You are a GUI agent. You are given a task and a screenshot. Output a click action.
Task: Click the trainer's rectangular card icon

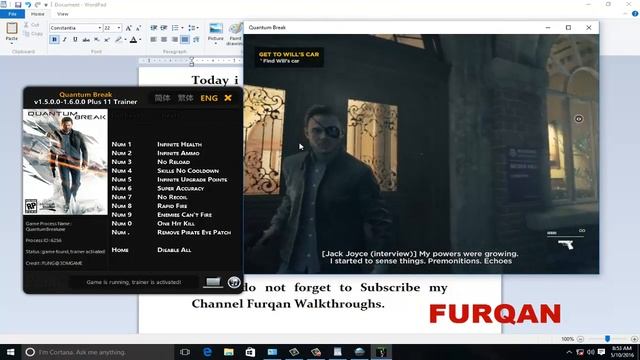213,282
